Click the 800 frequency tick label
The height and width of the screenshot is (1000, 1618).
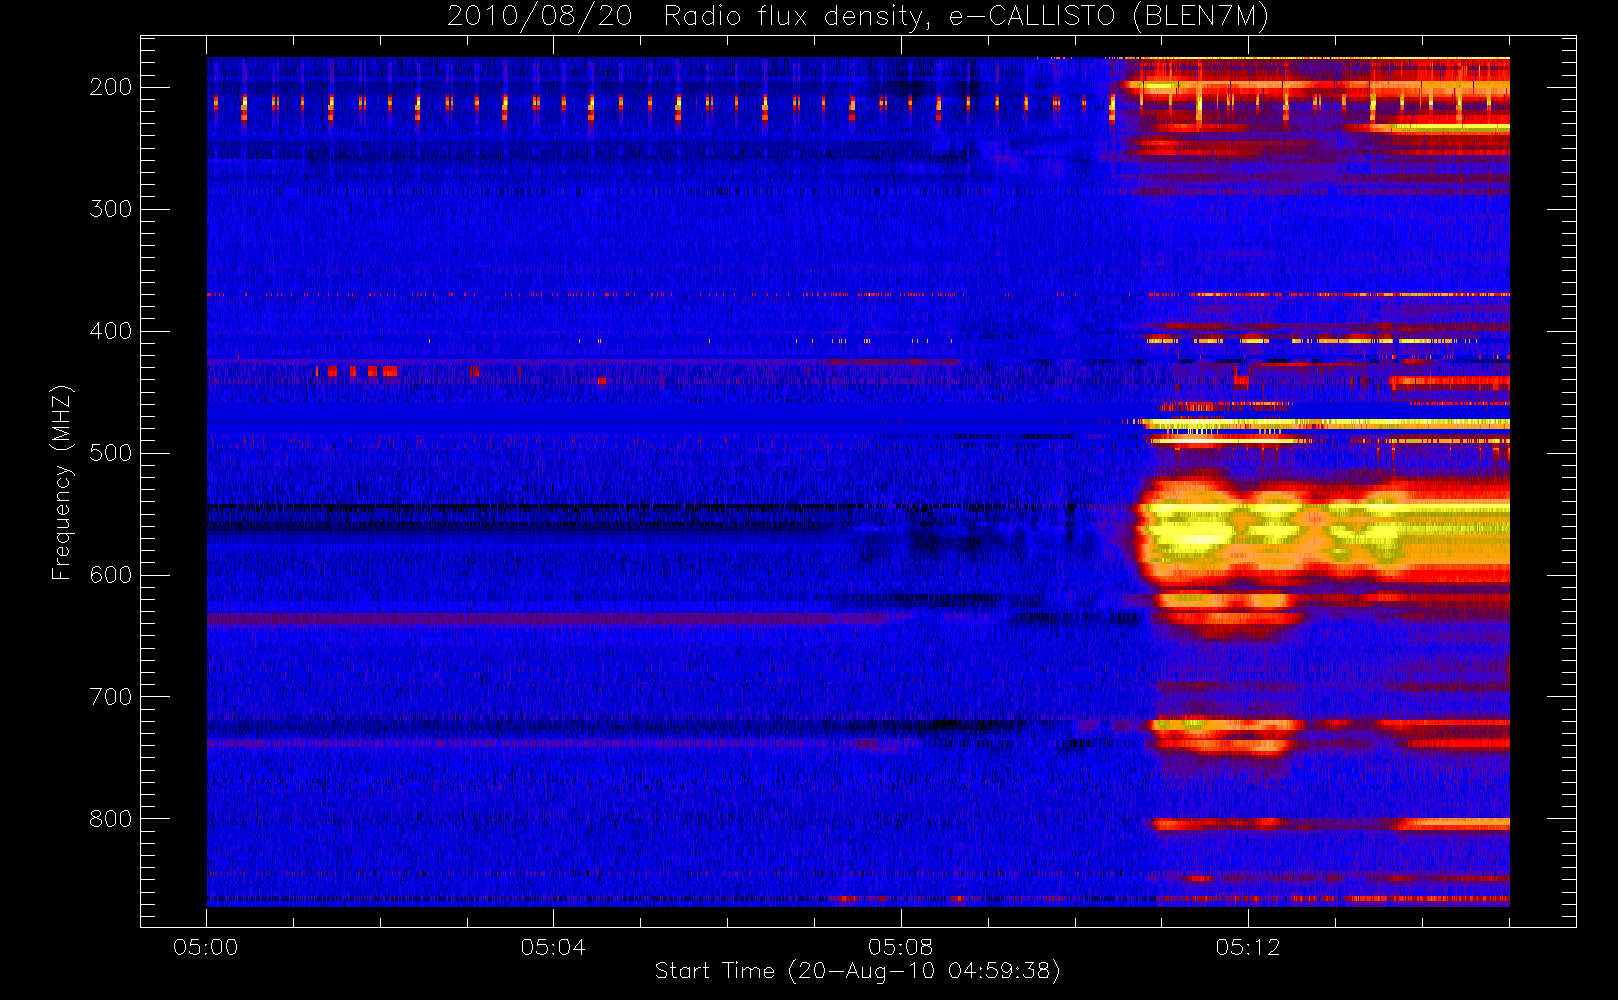(111, 819)
